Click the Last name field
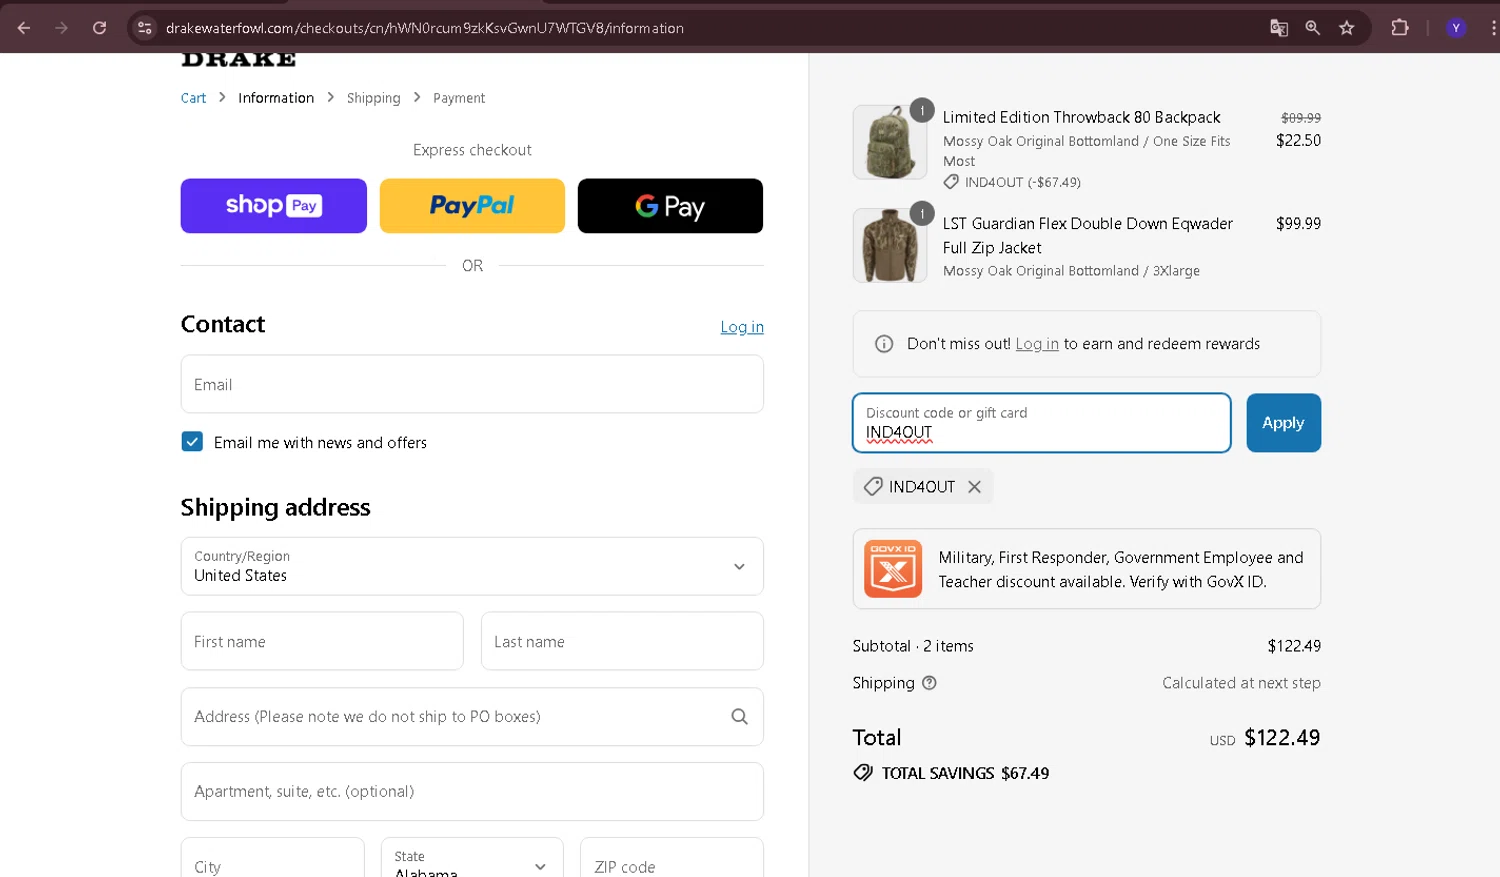1500x877 pixels. (622, 641)
